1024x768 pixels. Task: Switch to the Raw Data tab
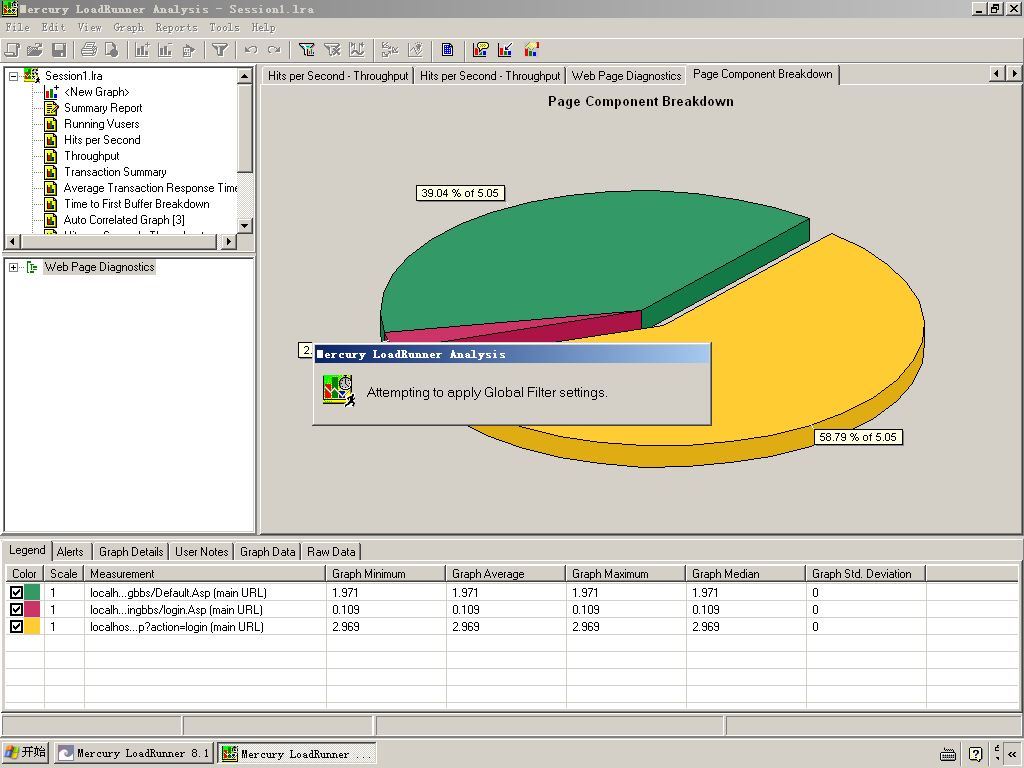(331, 552)
